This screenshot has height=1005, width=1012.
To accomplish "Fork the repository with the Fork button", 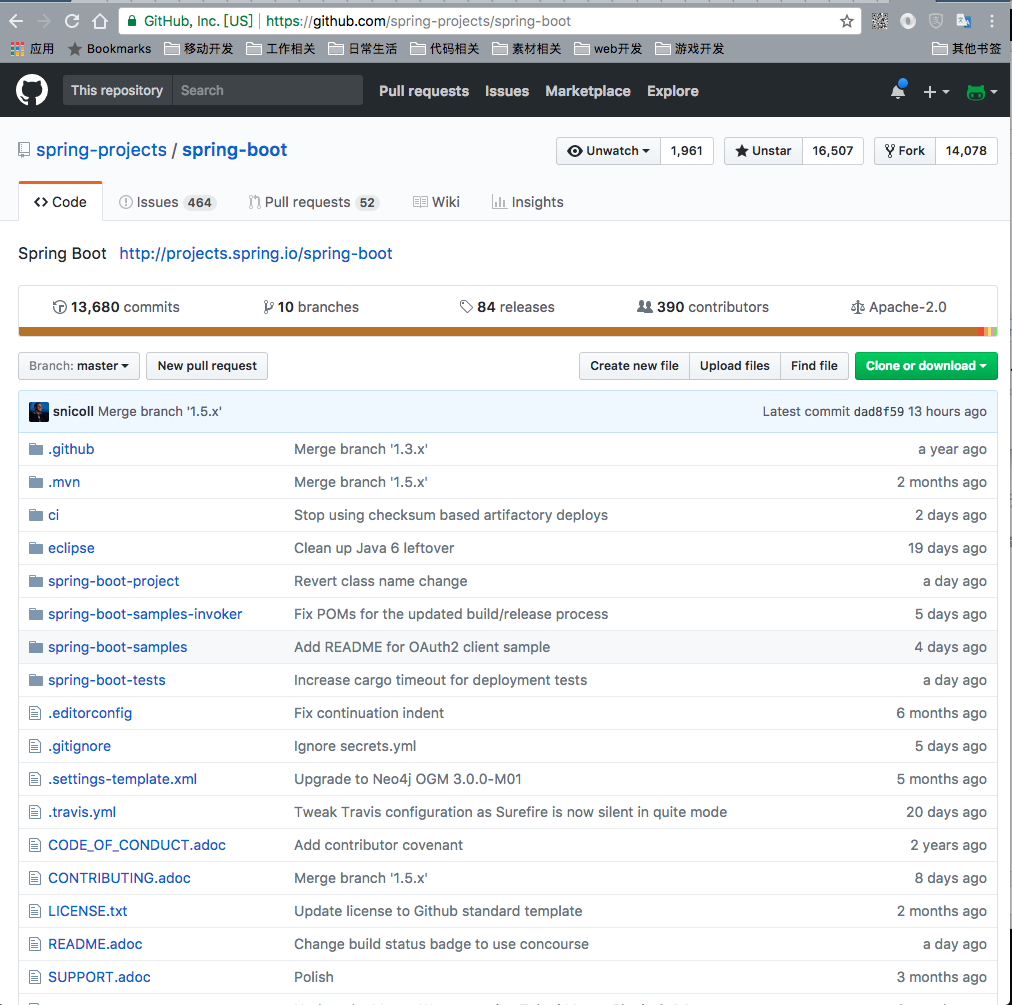I will 905,151.
